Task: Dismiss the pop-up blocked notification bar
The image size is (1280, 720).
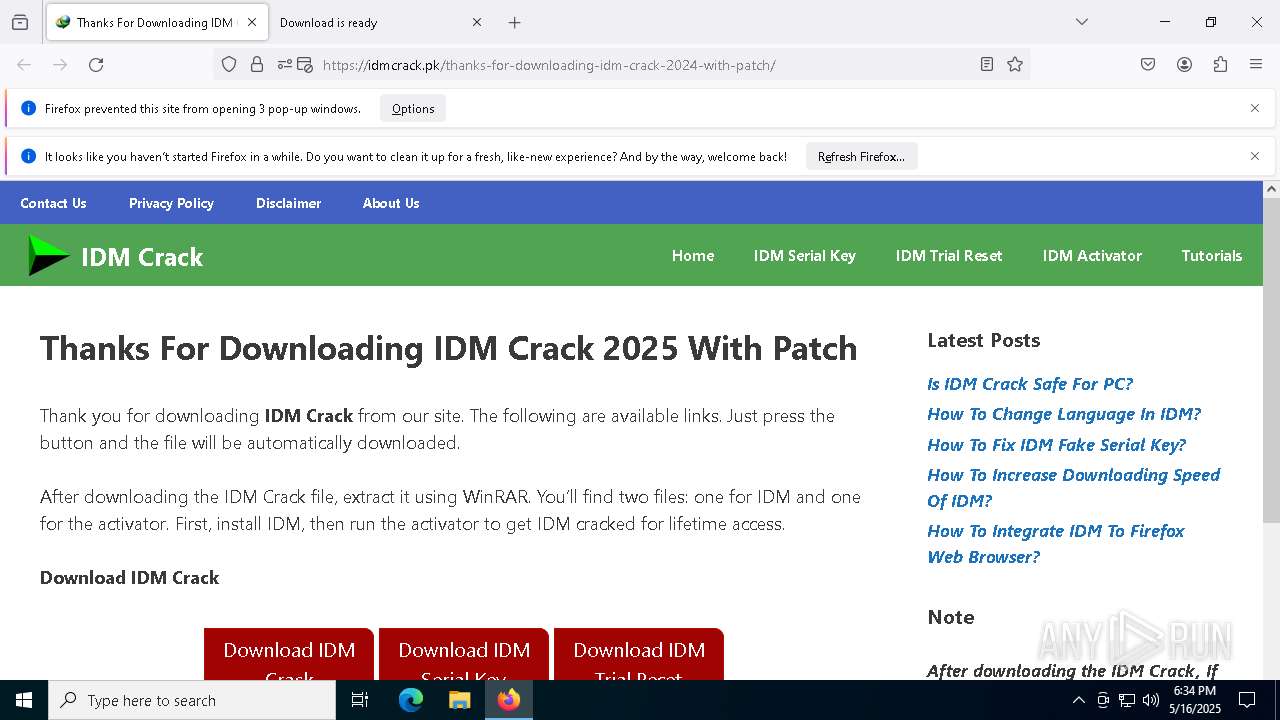Action: pyautogui.click(x=1255, y=108)
